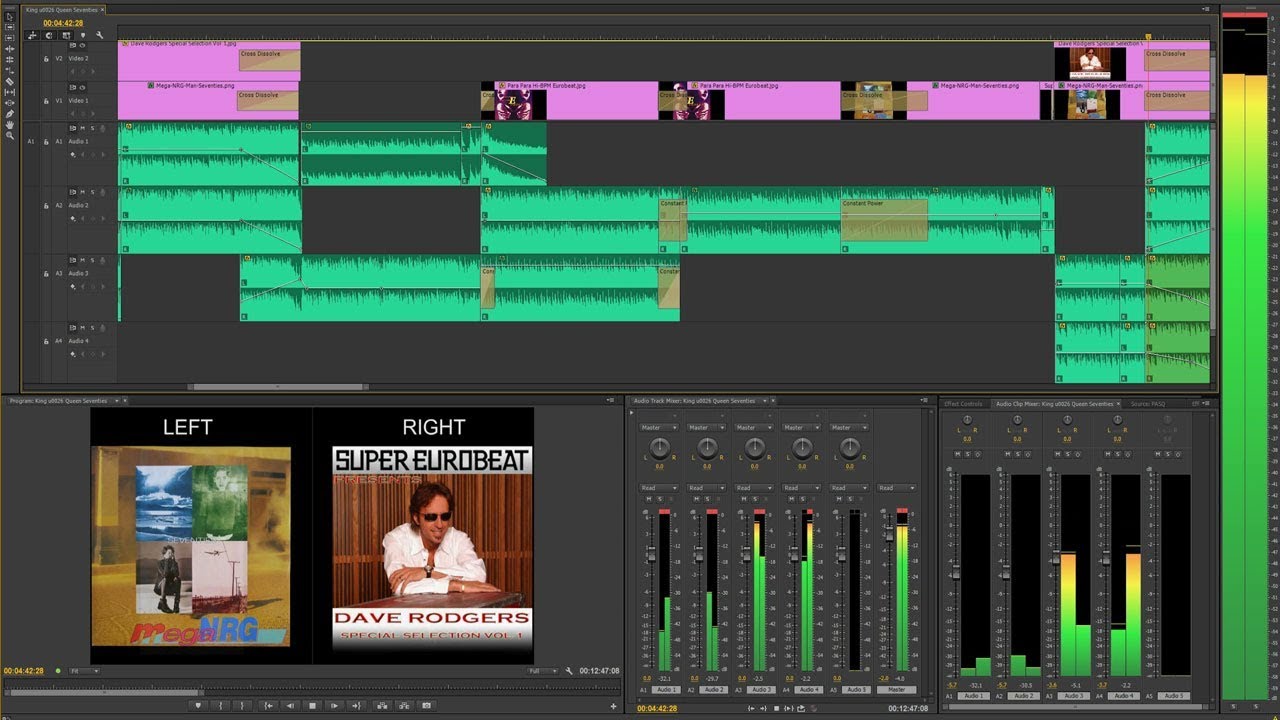Click Audio 1 name in Track Mixer

(667, 690)
